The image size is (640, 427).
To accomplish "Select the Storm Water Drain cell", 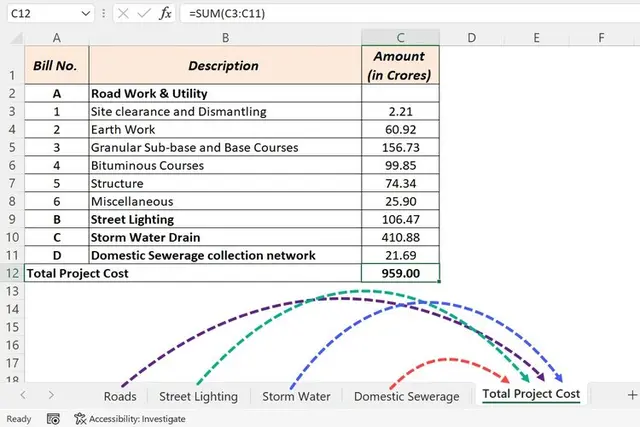I will coord(225,237).
